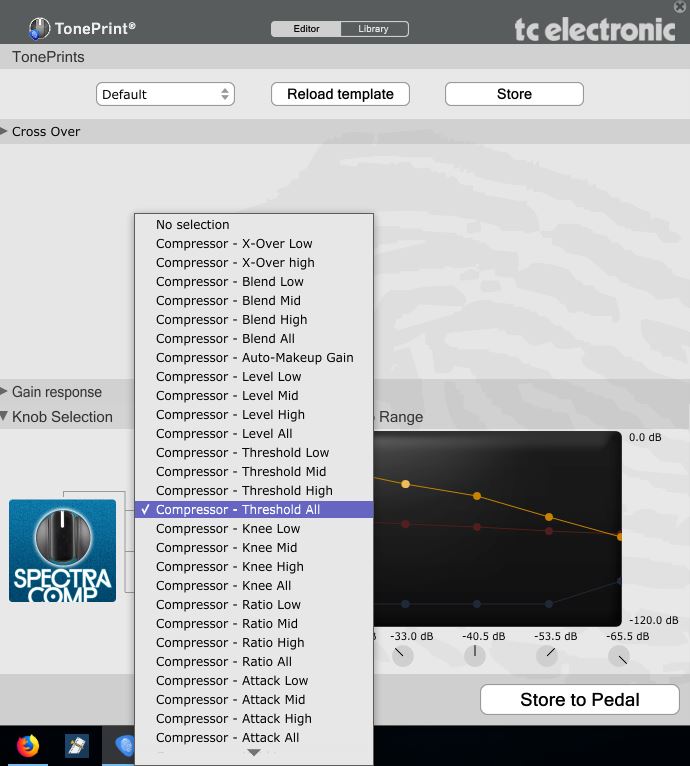
Task: Click the TonePrint taskbar icon
Action: pos(124,745)
